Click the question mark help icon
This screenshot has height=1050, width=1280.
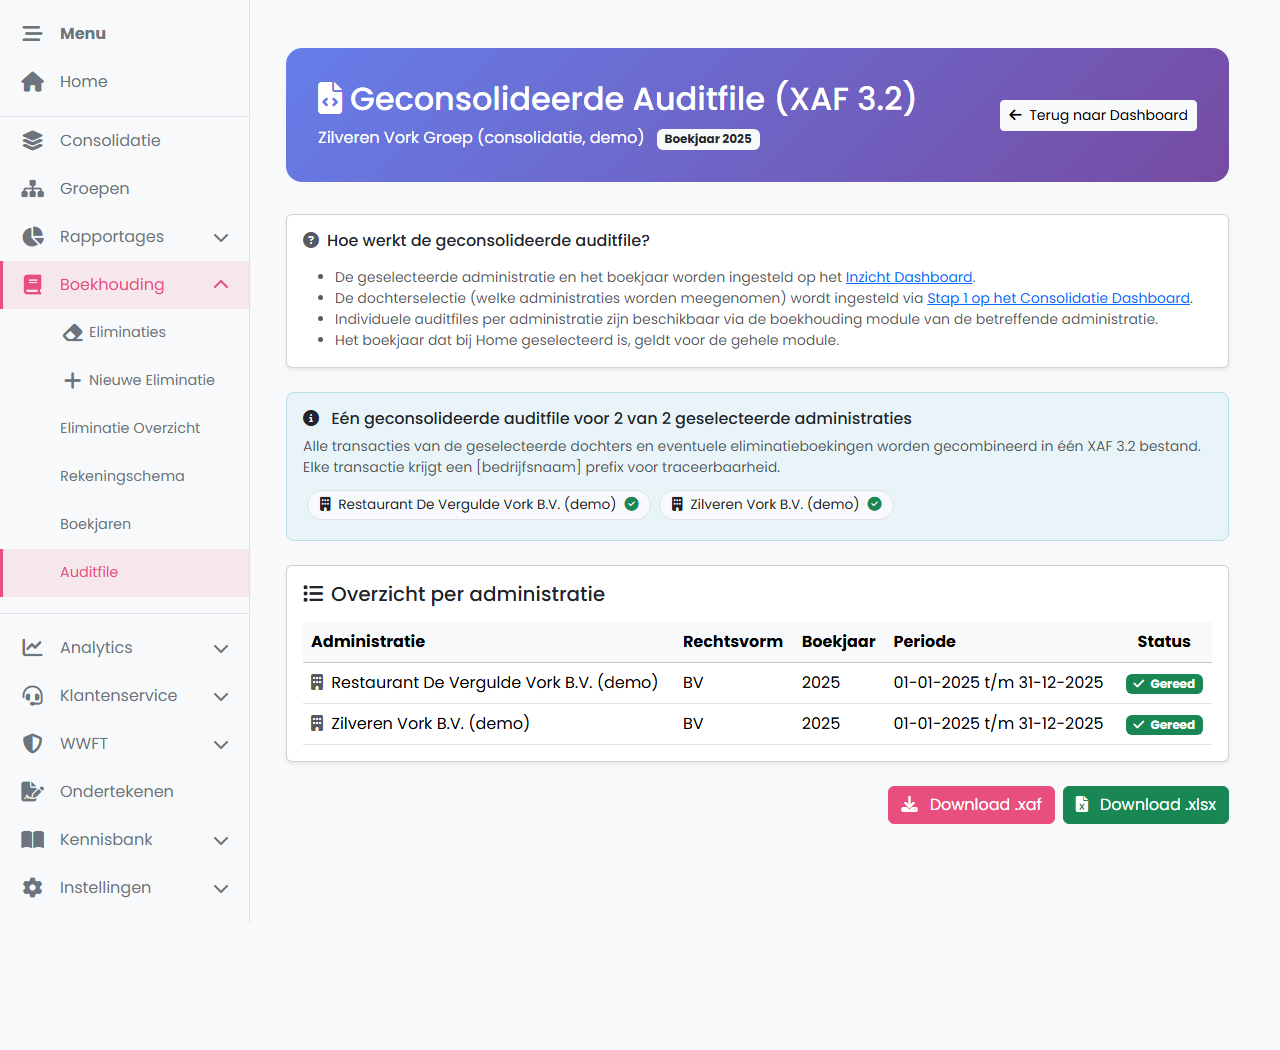coord(311,241)
